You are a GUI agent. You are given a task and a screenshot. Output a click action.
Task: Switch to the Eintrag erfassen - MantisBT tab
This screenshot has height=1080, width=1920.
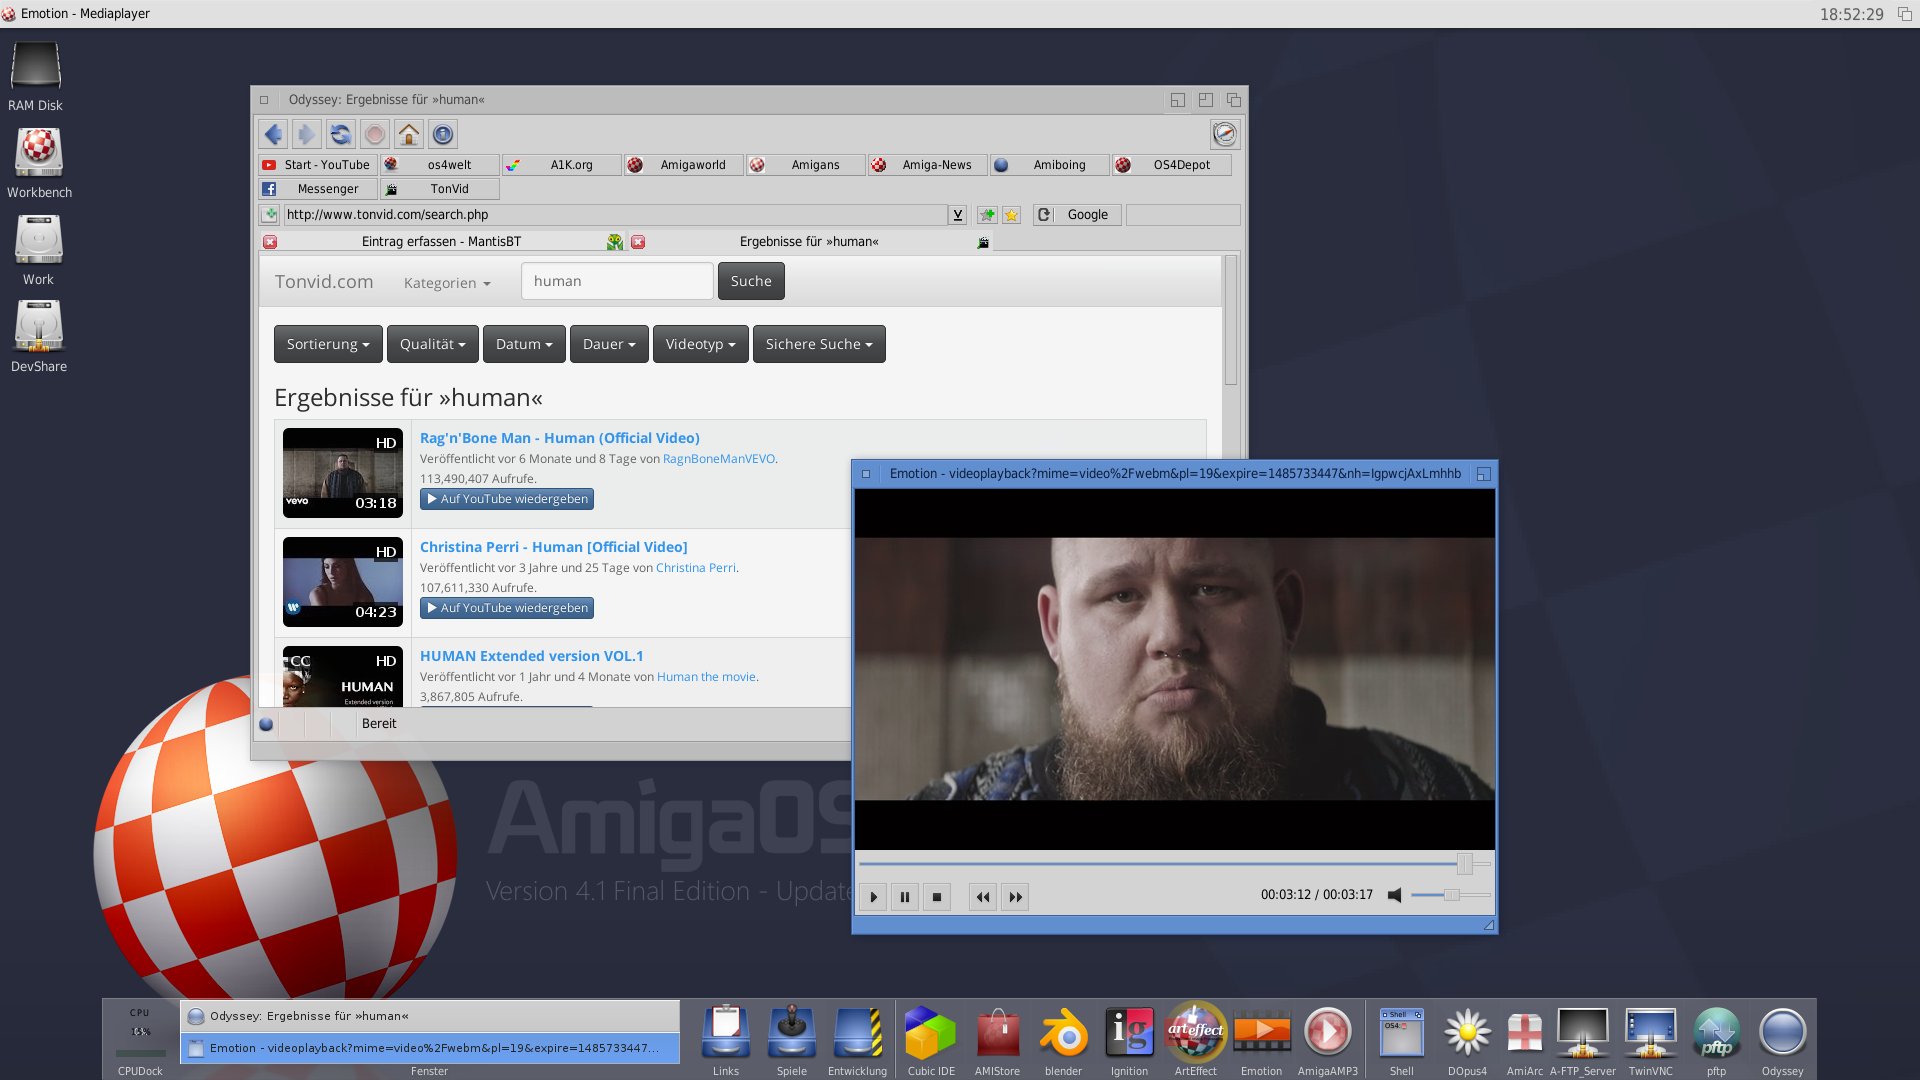click(441, 242)
